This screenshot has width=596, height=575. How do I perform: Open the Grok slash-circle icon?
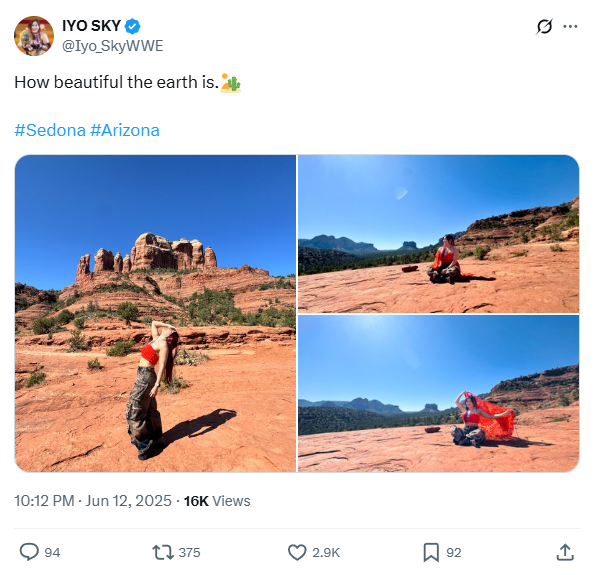click(544, 27)
